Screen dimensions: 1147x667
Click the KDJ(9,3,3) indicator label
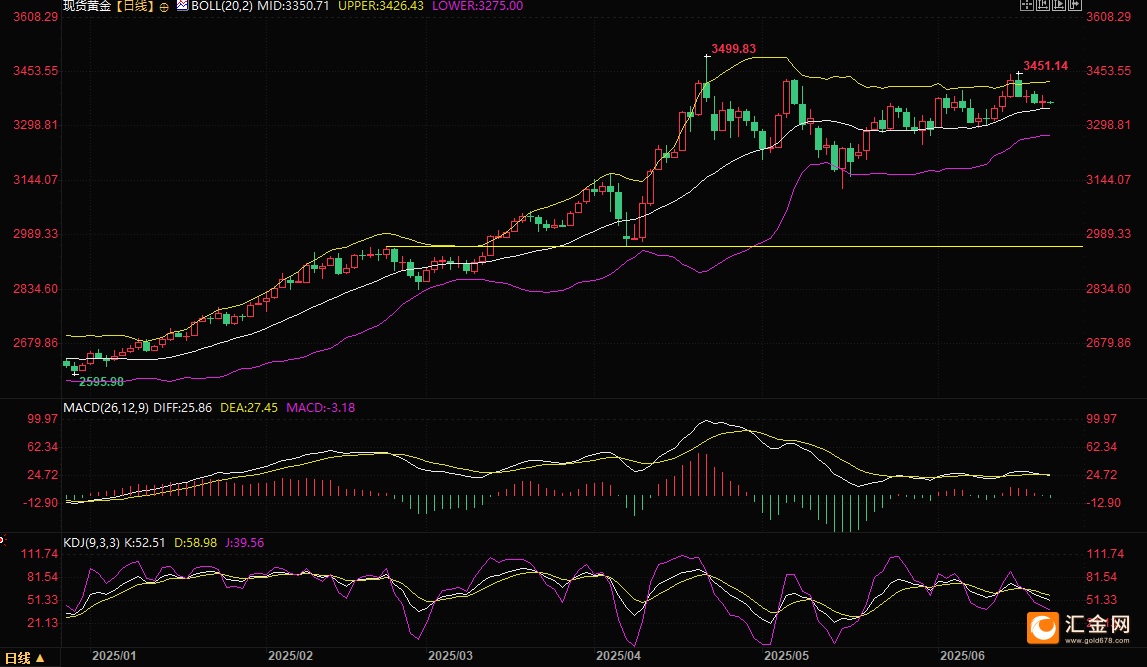coord(91,543)
